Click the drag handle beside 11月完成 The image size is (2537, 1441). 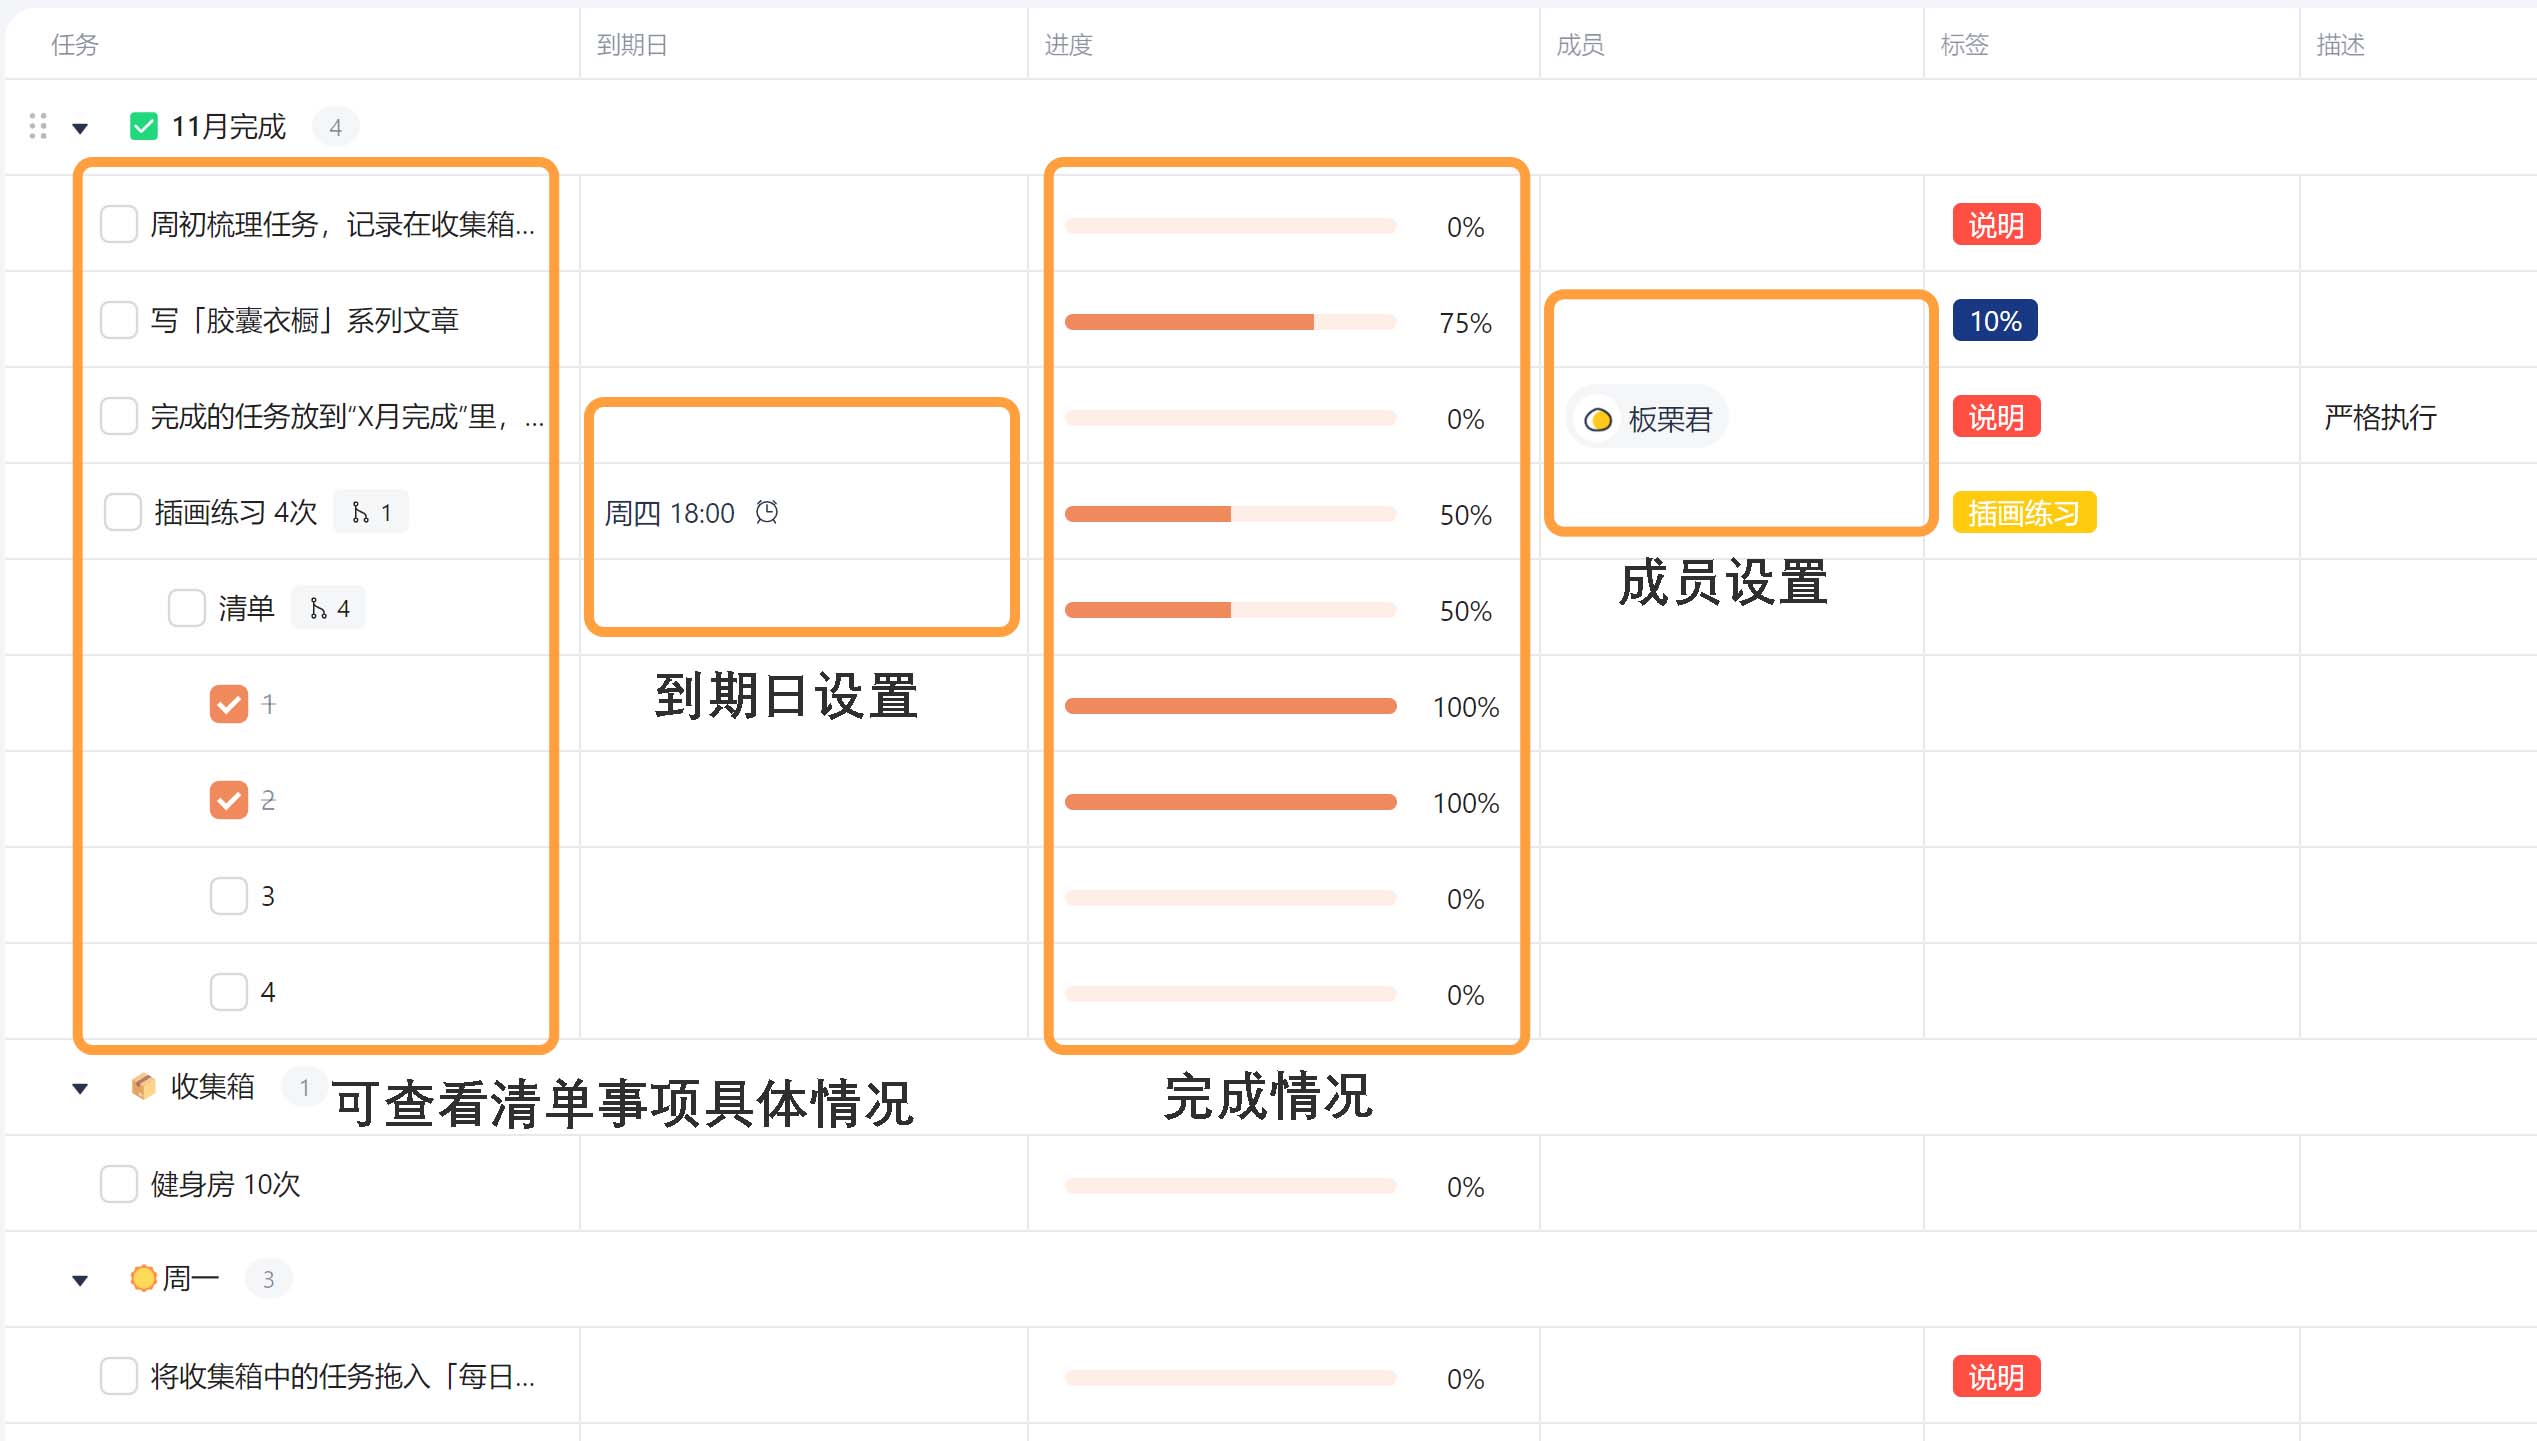pyautogui.click(x=38, y=126)
